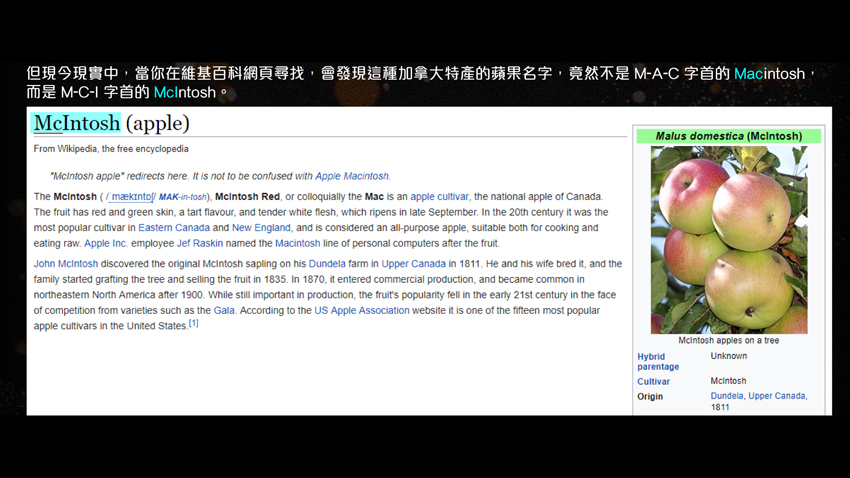Click the Malus domestica infobox header

pyautogui.click(x=729, y=136)
